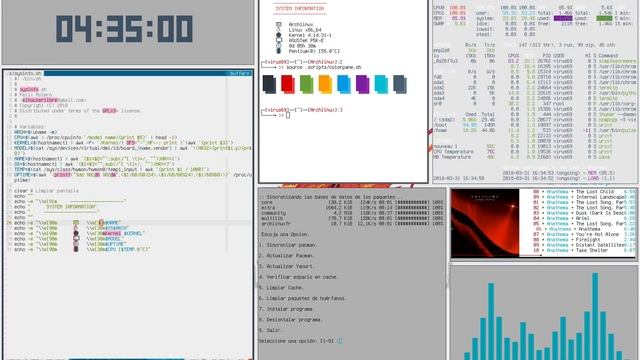640x360 pixels.
Task: Click the Buffers label in editor tabline
Action: [239, 73]
